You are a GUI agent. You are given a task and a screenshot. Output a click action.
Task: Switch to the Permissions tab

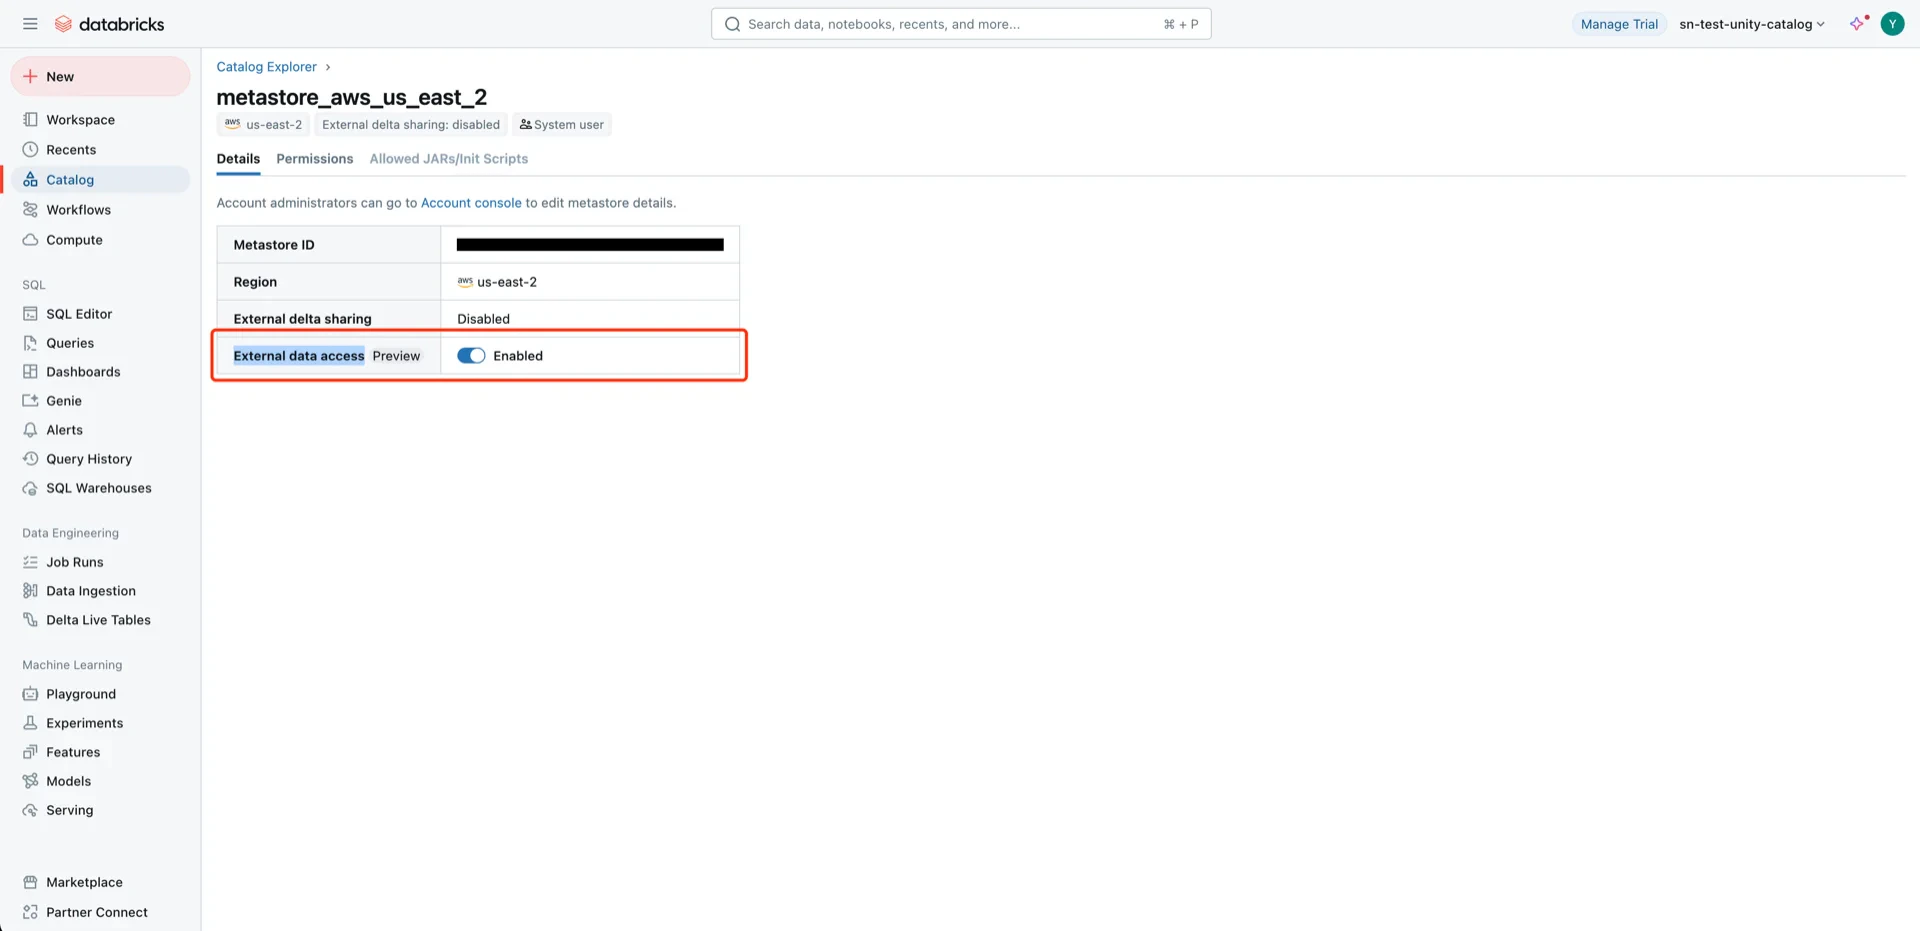pyautogui.click(x=315, y=158)
